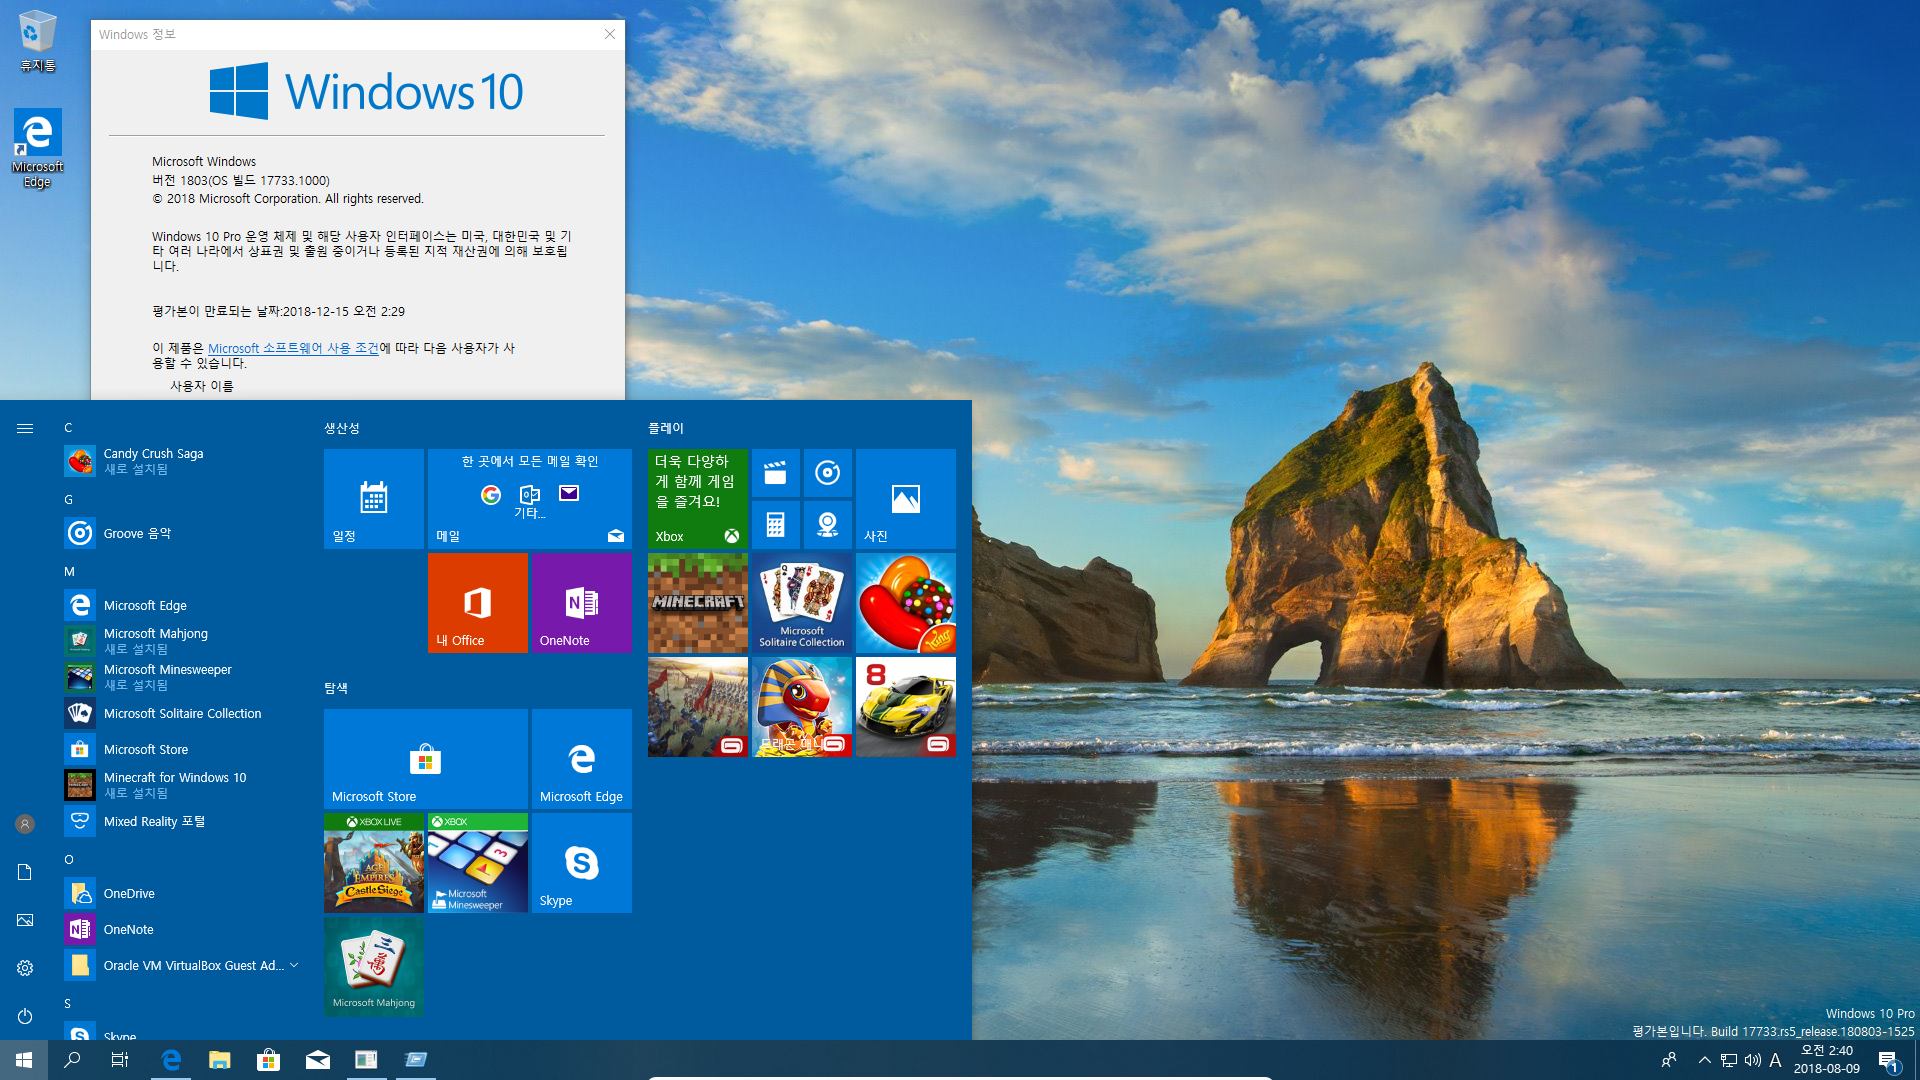Expand the Start menu hamburger navigation
This screenshot has height=1080, width=1920.
click(x=25, y=428)
